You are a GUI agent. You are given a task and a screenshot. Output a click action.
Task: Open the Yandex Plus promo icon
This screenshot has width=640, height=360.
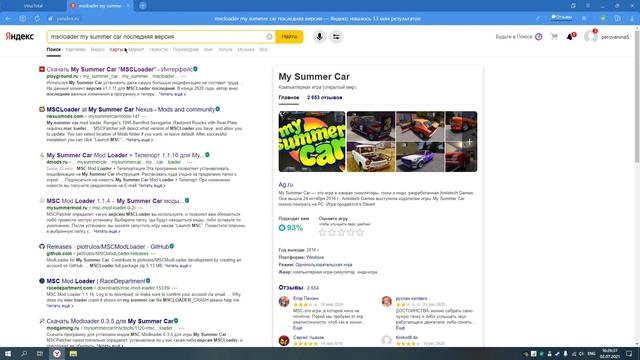tap(539, 37)
